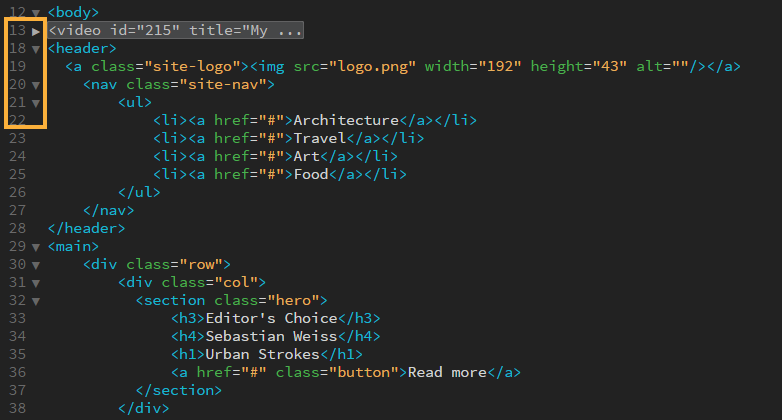Image resolution: width=782 pixels, height=420 pixels.
Task: Click the Food text on line 25
Action: click(x=310, y=175)
